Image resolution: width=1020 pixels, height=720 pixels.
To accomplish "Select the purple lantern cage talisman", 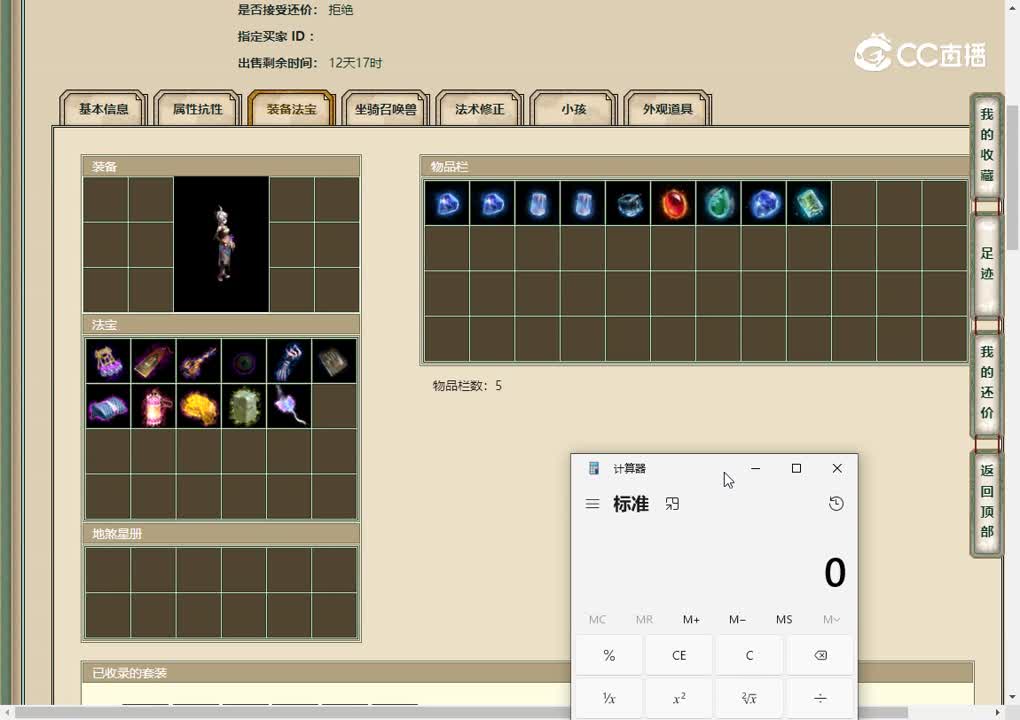I will pyautogui.click(x=108, y=361).
